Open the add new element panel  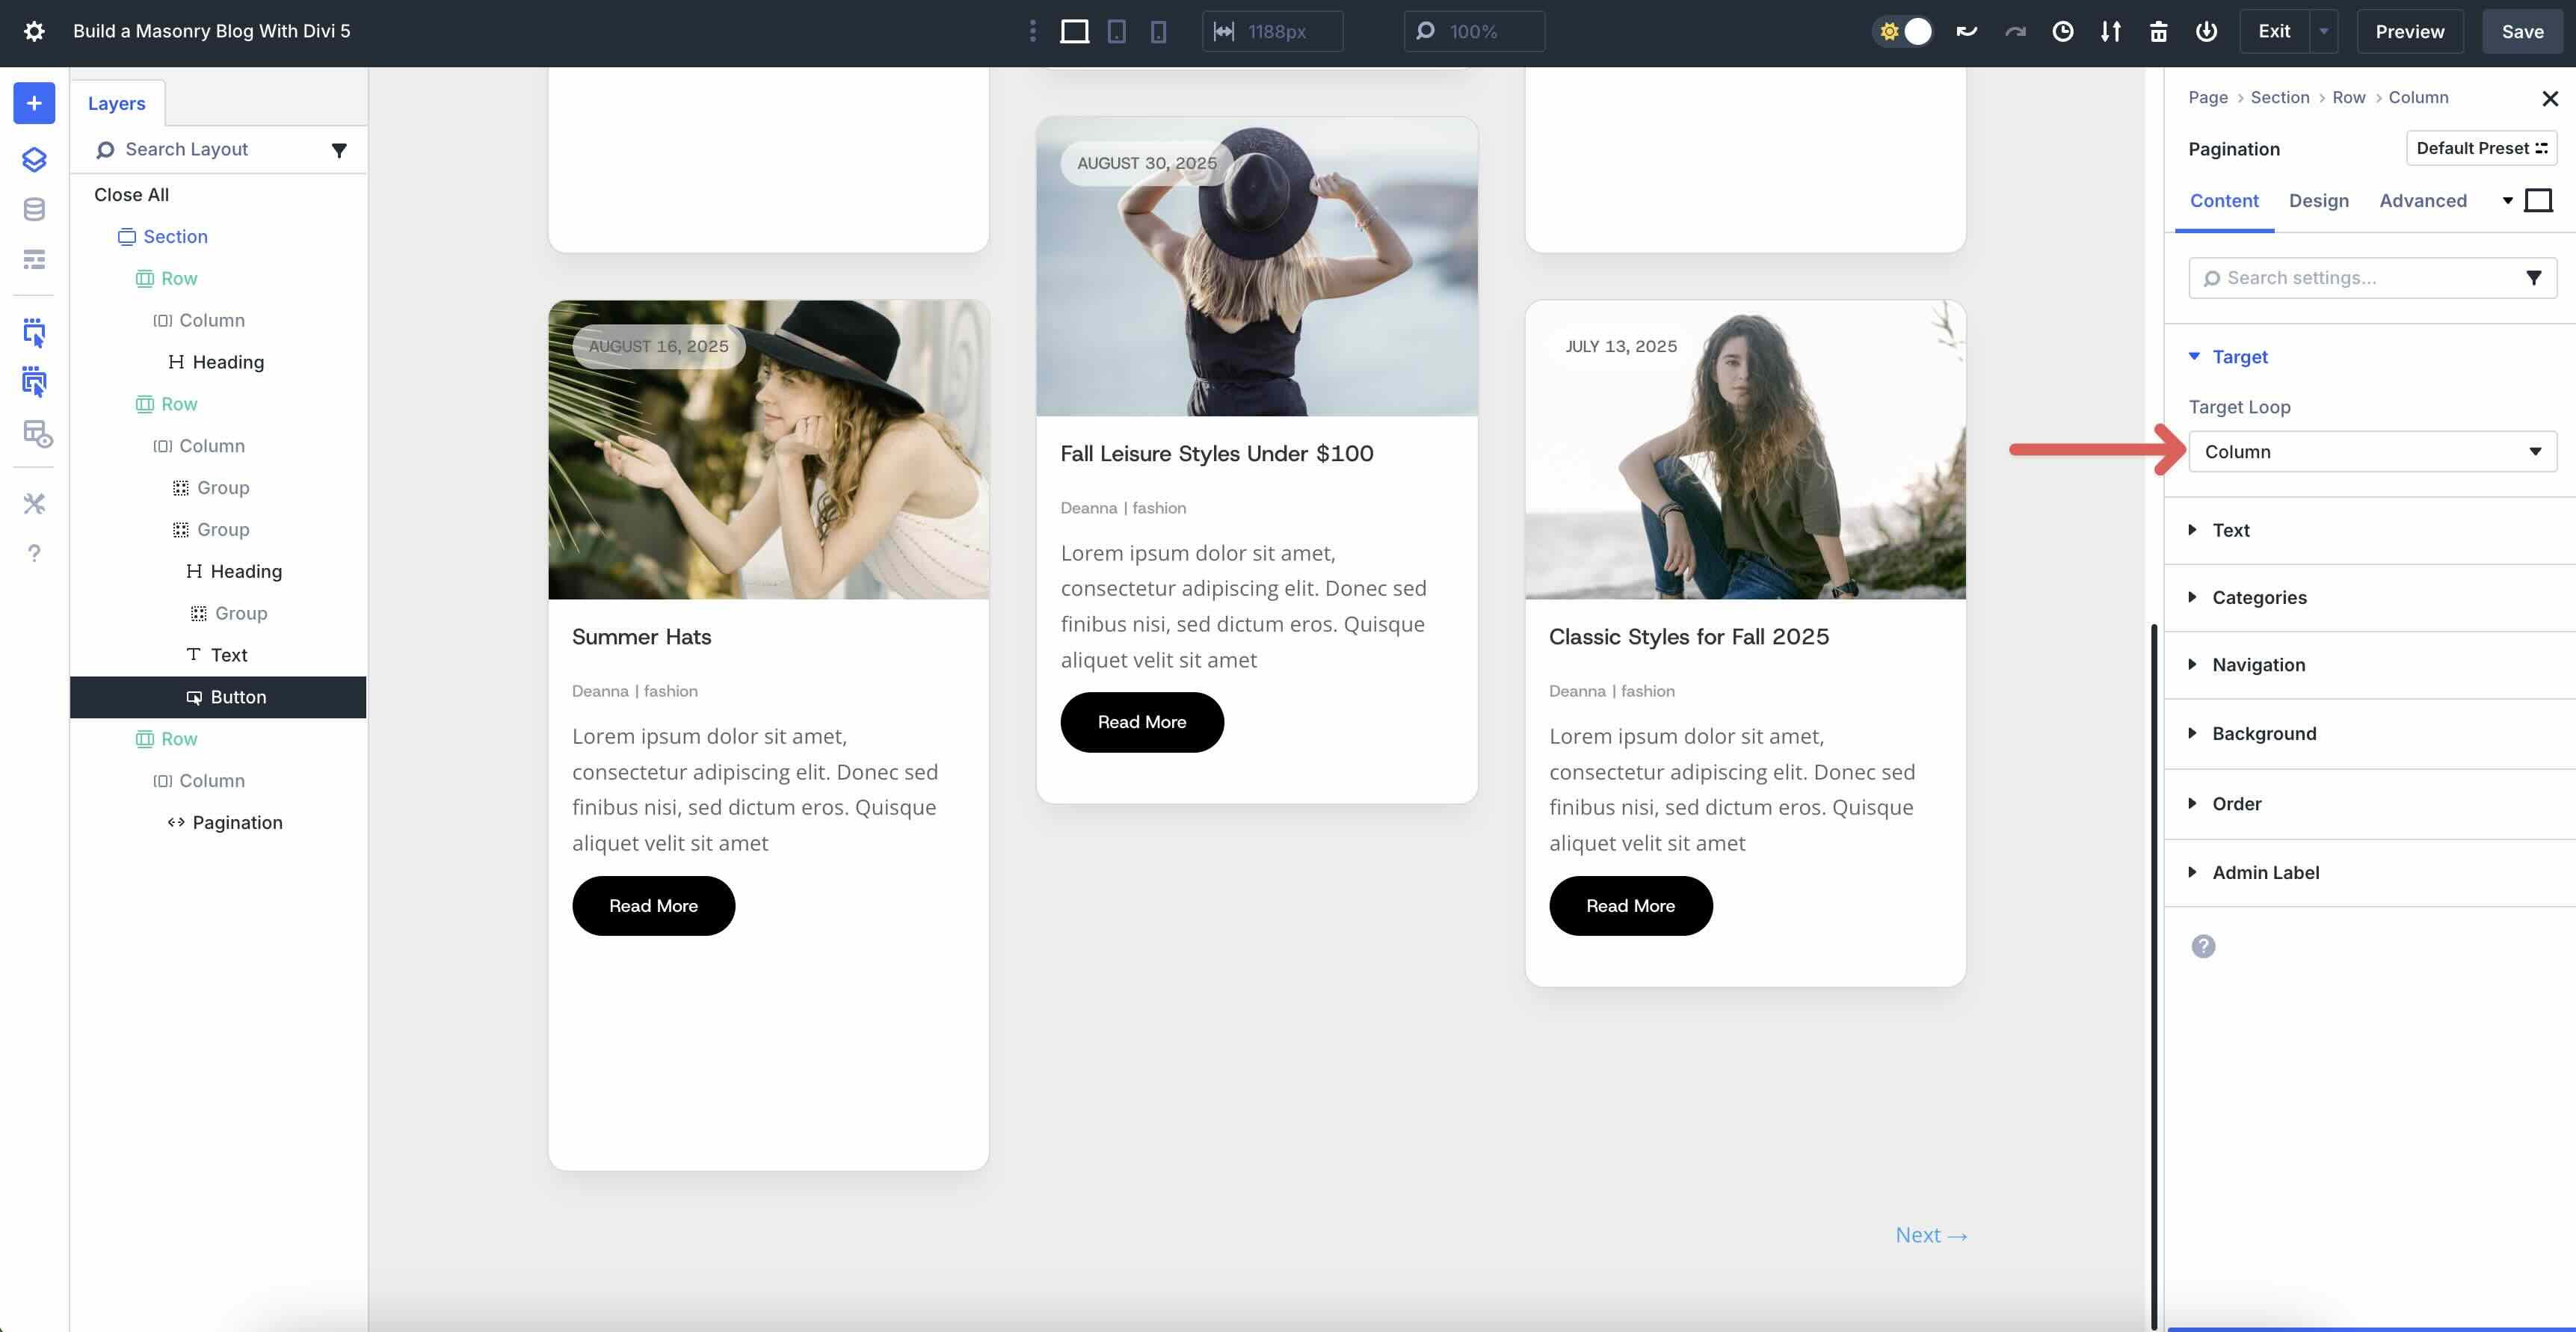coord(34,103)
